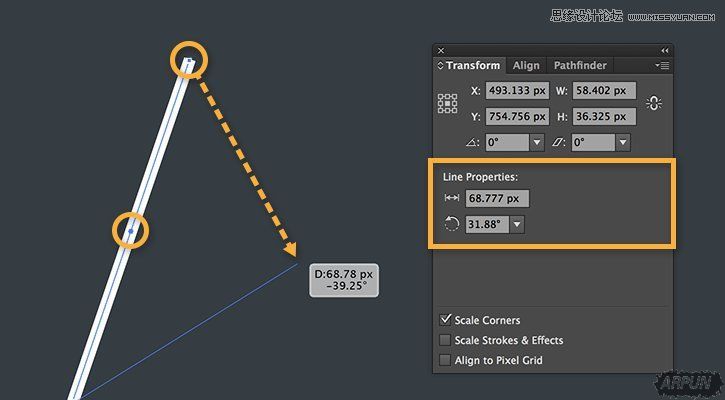Screen dimensions: 725x400
Task: Collapse the panel with double-arrow icon
Action: coord(665,50)
